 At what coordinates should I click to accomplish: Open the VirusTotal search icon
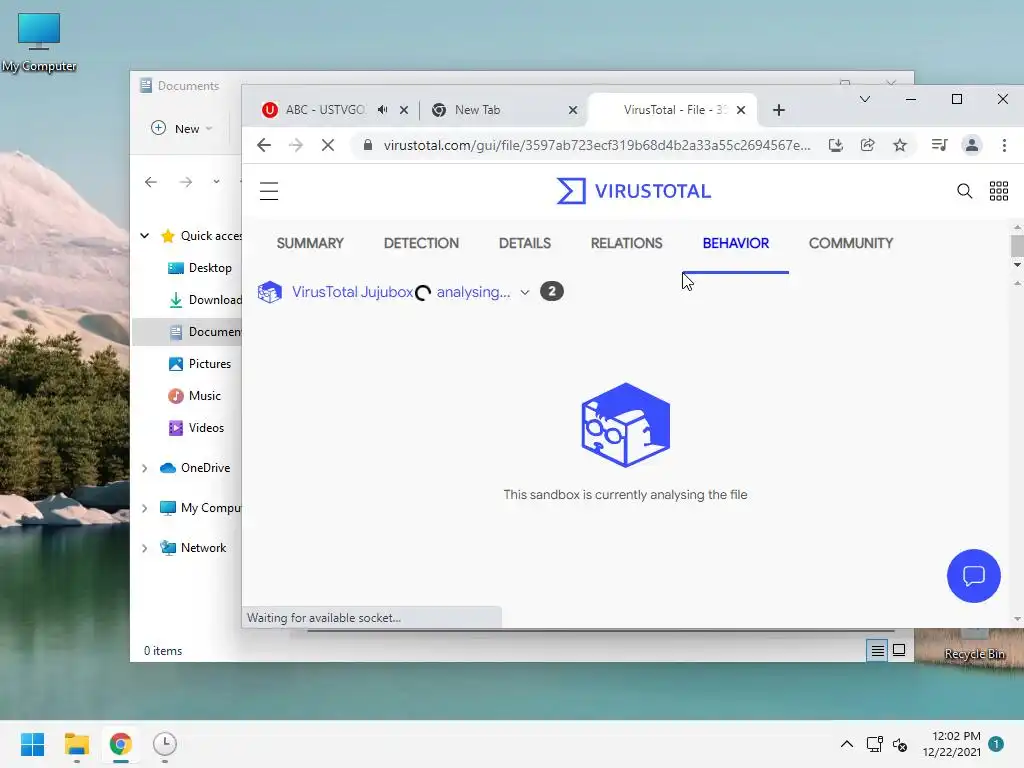[965, 191]
